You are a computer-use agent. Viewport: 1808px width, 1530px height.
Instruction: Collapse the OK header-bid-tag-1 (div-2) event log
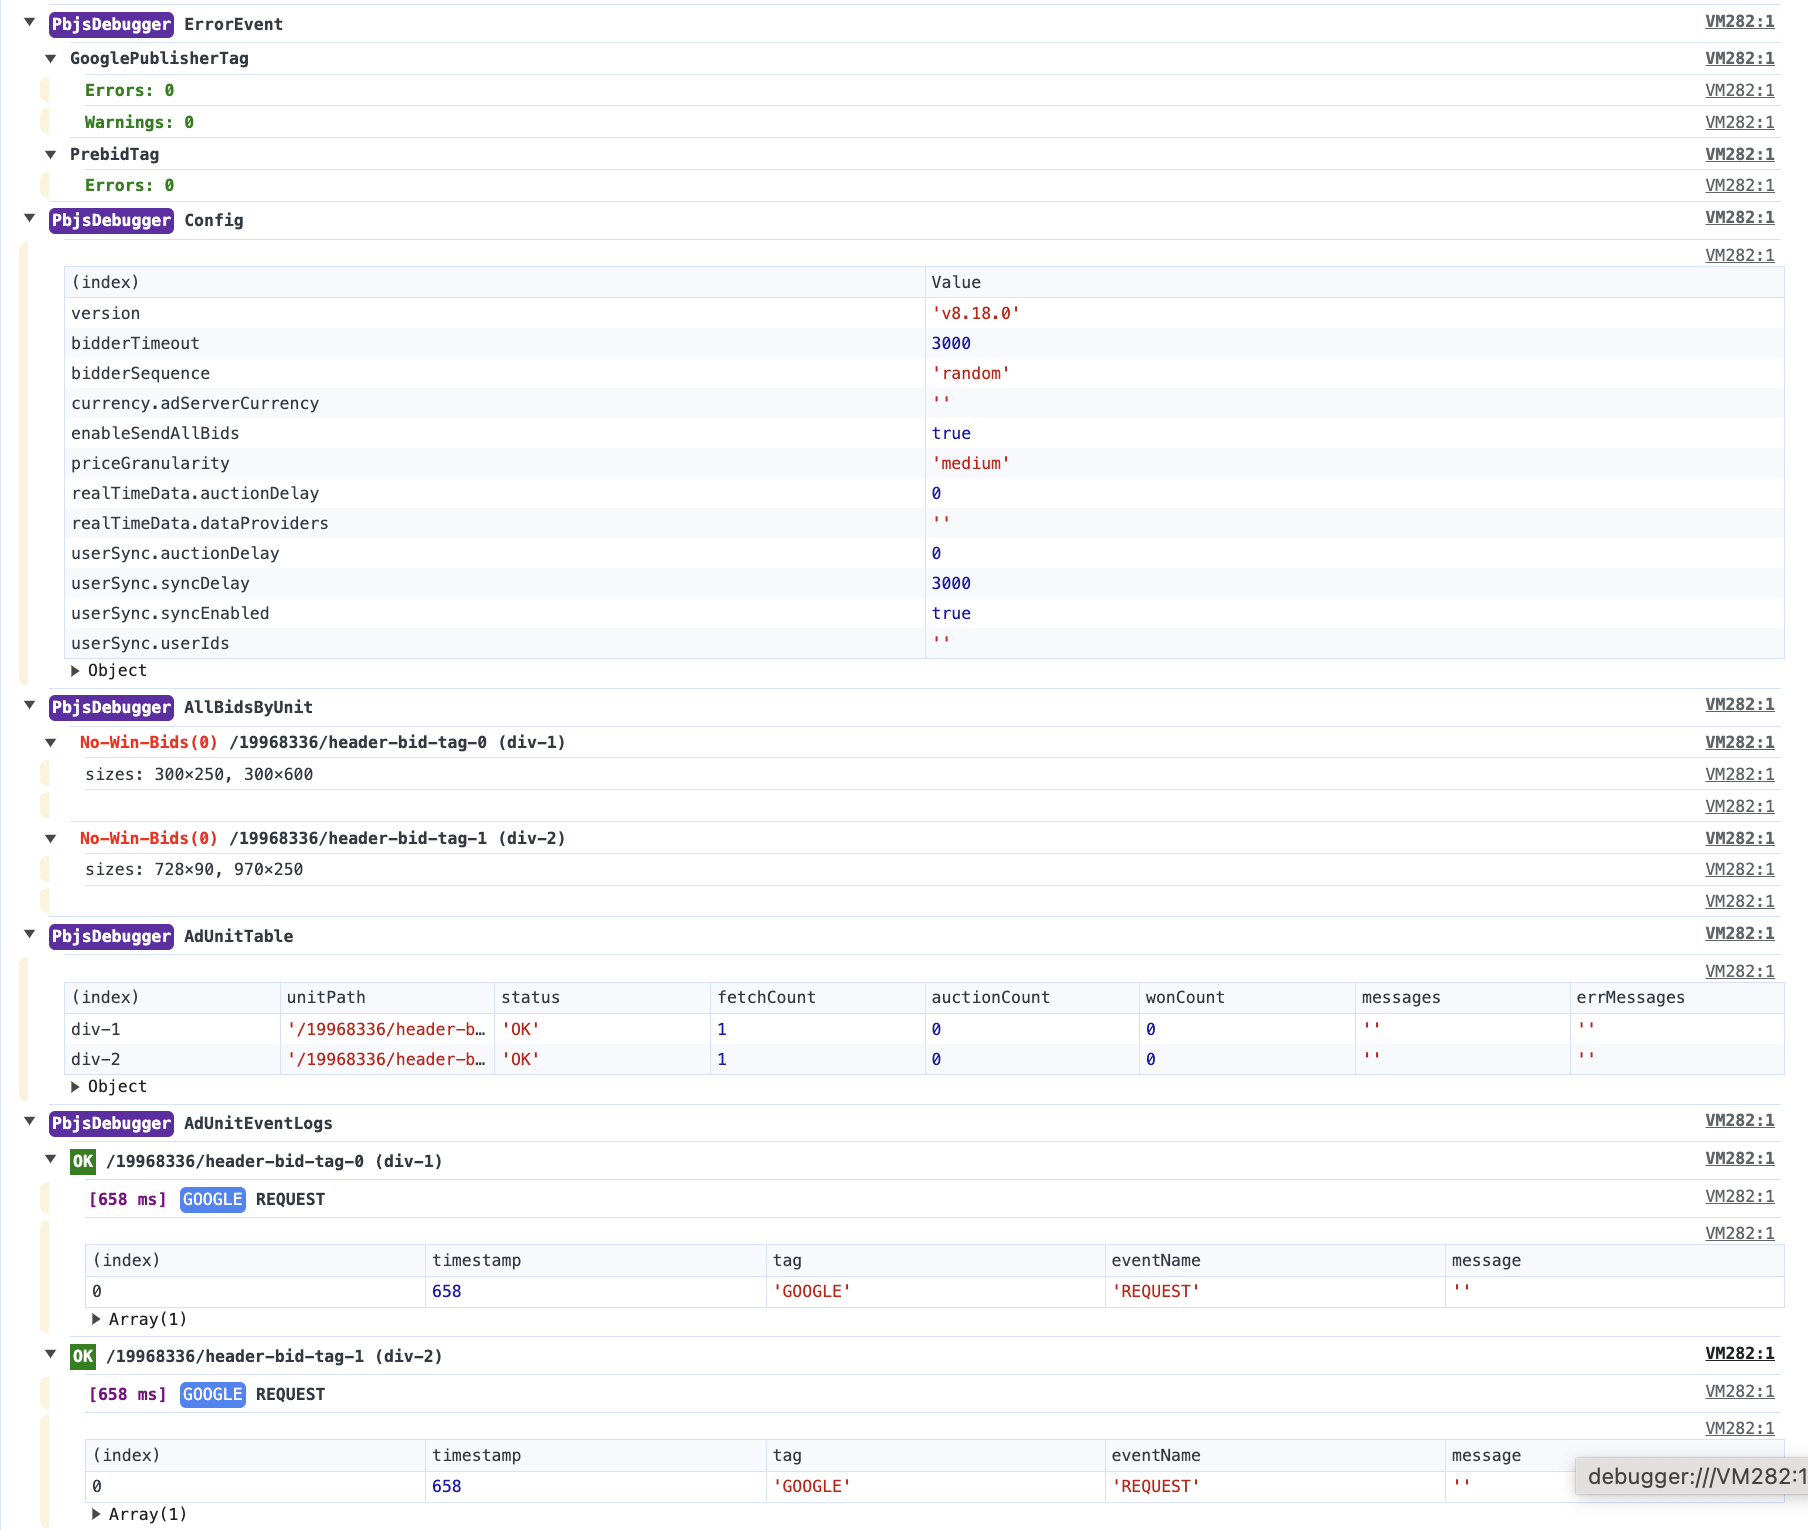click(51, 1354)
